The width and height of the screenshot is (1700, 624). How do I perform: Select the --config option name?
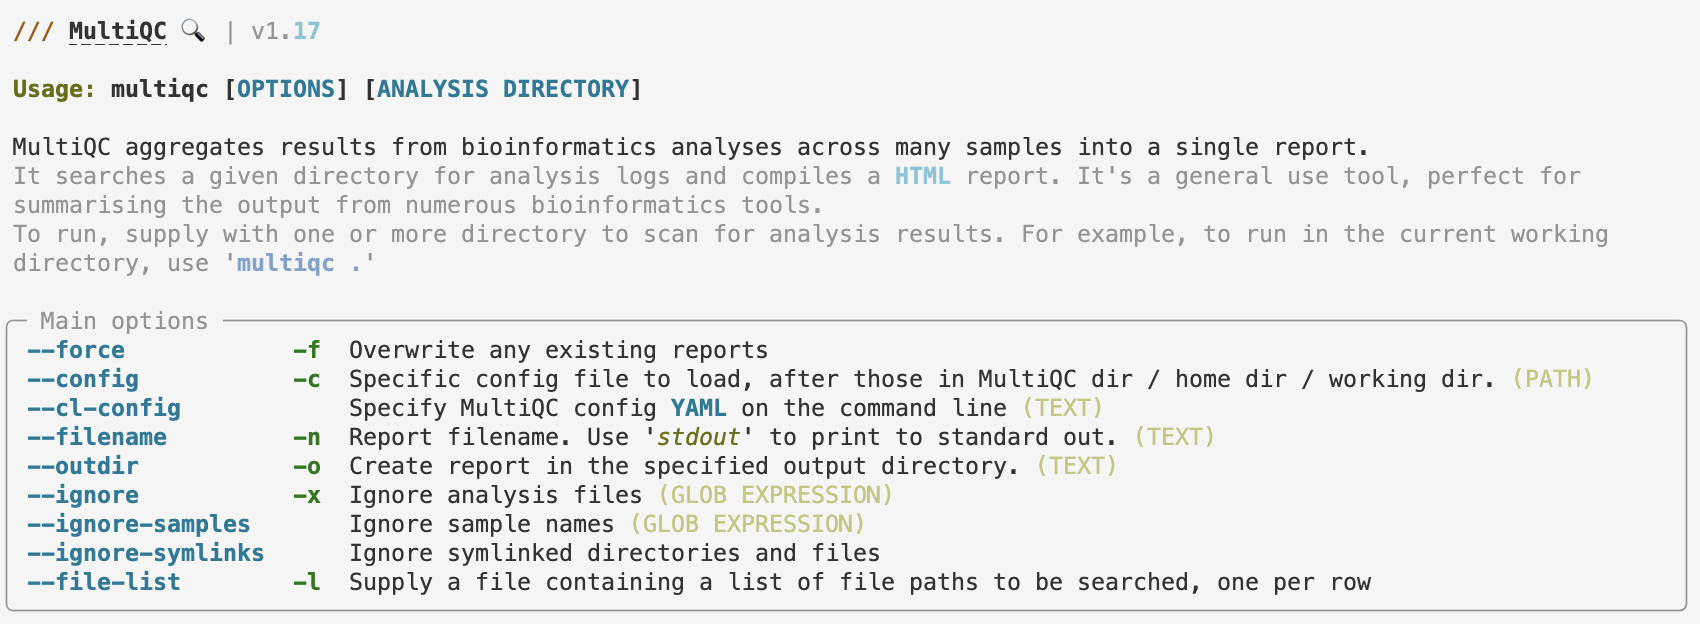(x=83, y=379)
